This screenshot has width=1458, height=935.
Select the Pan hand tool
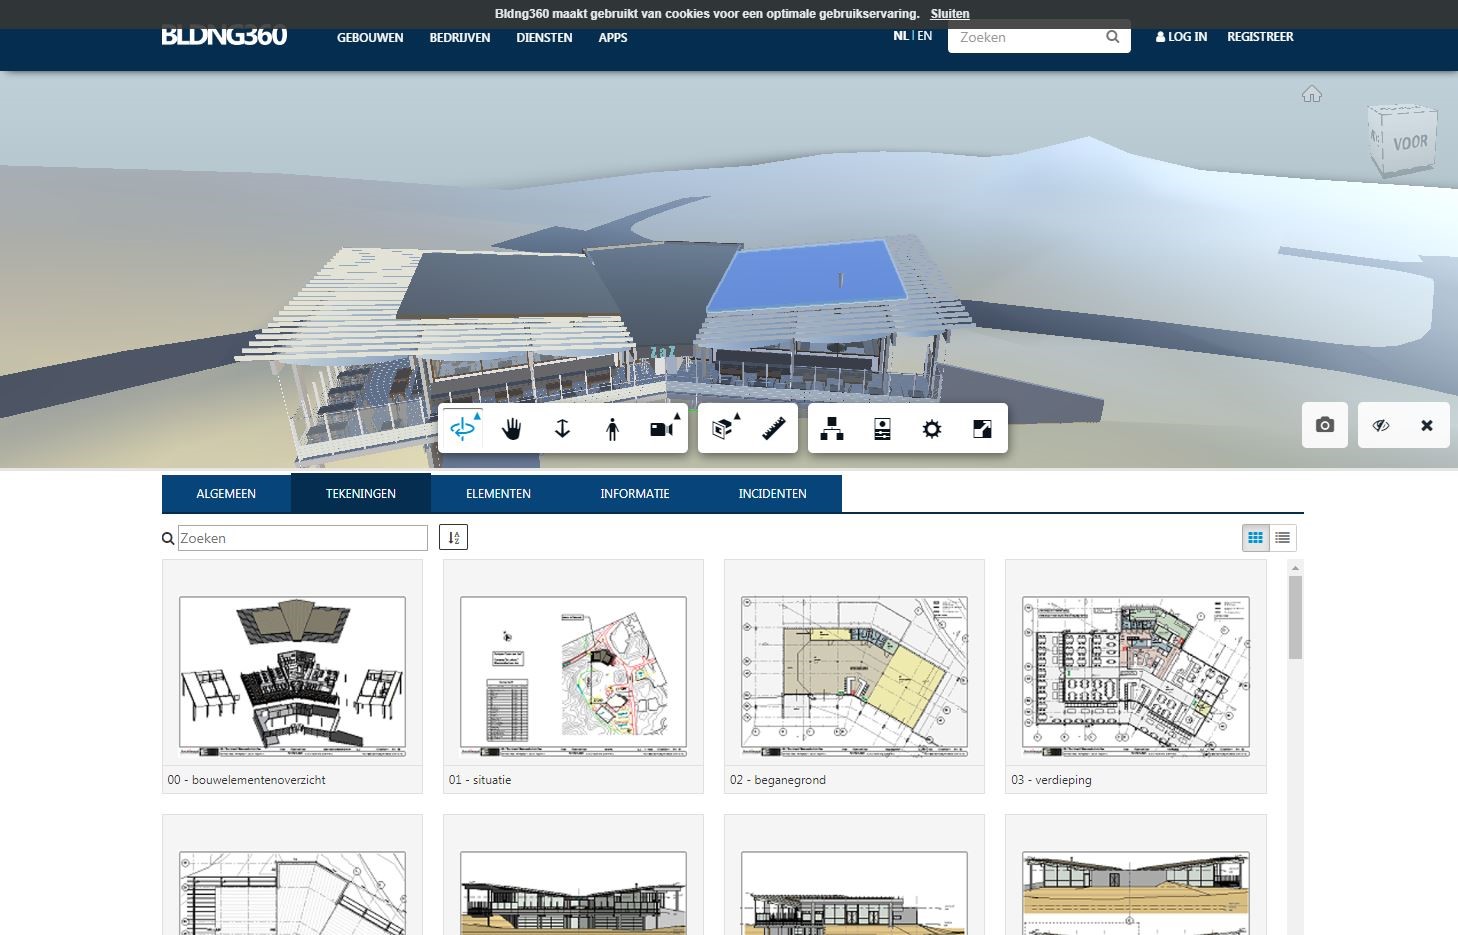pyautogui.click(x=512, y=429)
